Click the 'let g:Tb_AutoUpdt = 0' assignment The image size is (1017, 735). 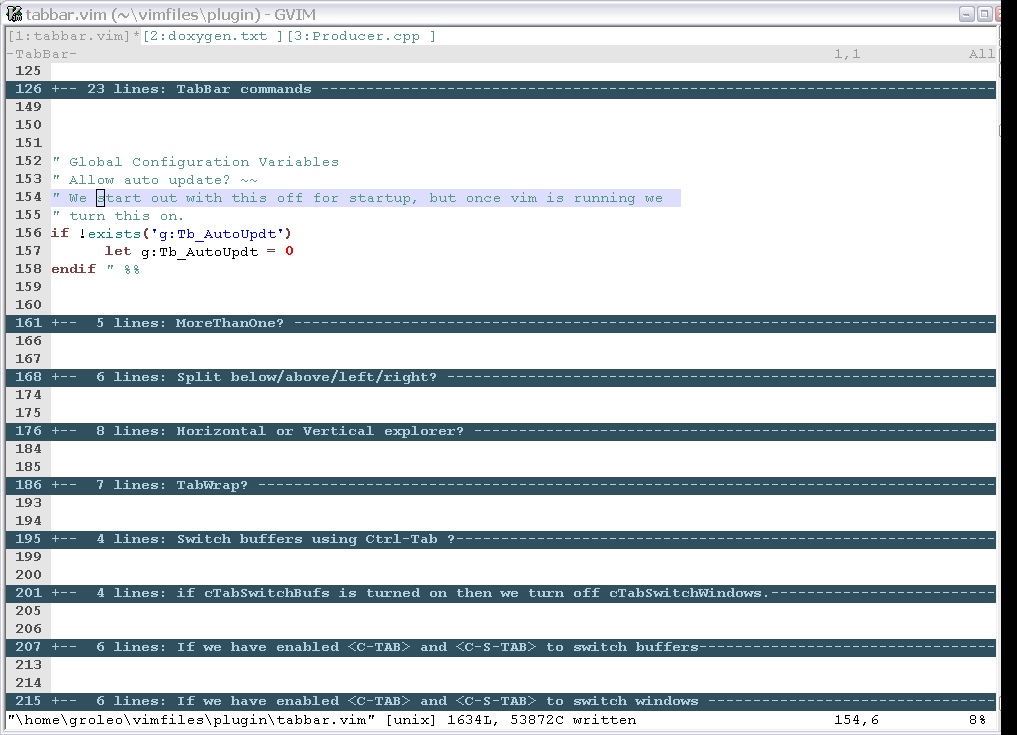199,252
